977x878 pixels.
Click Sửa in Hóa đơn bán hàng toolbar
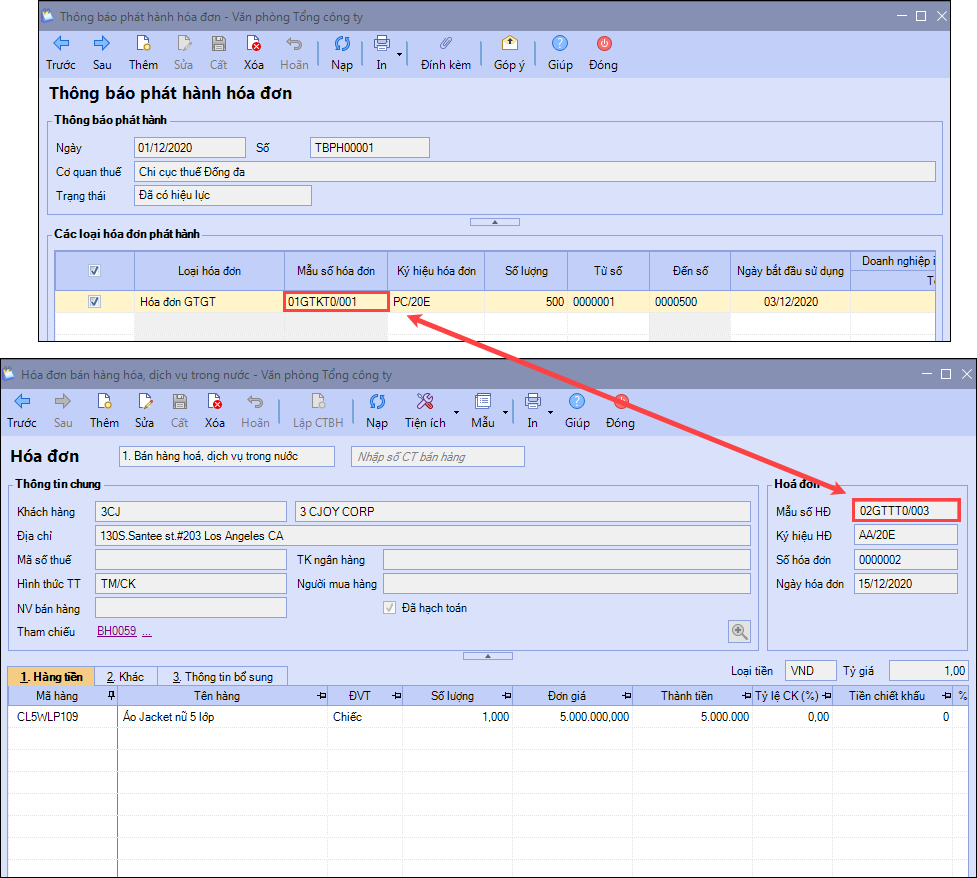coord(145,411)
